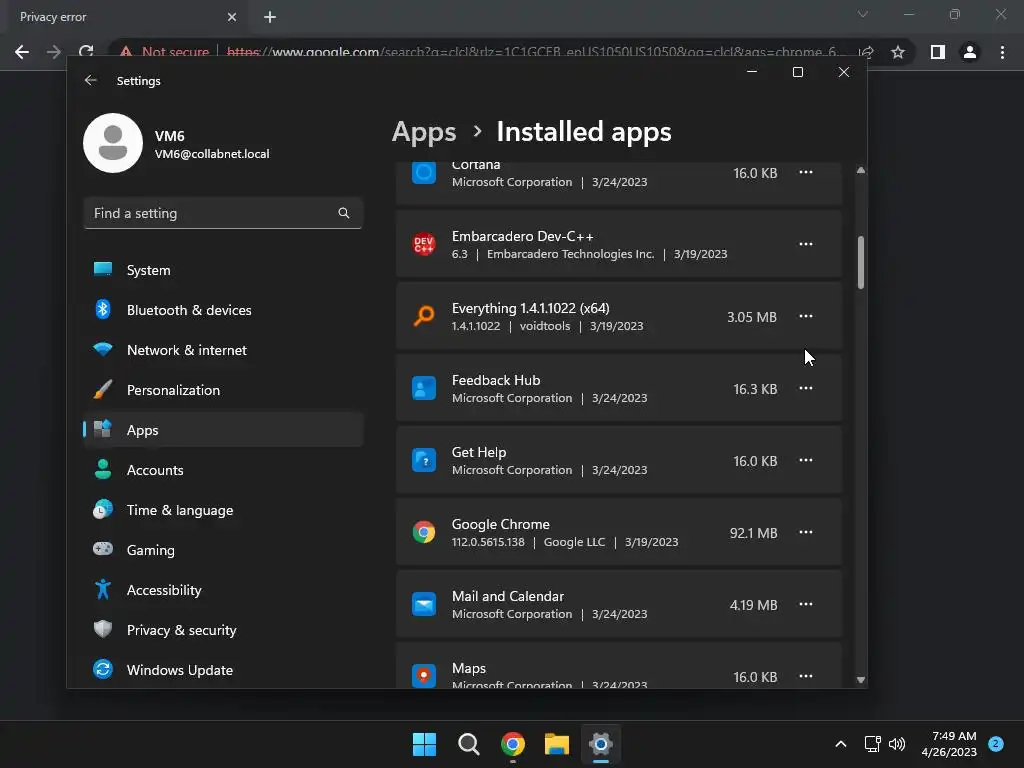
Task: Open the notification badge showing 2
Action: 996,744
